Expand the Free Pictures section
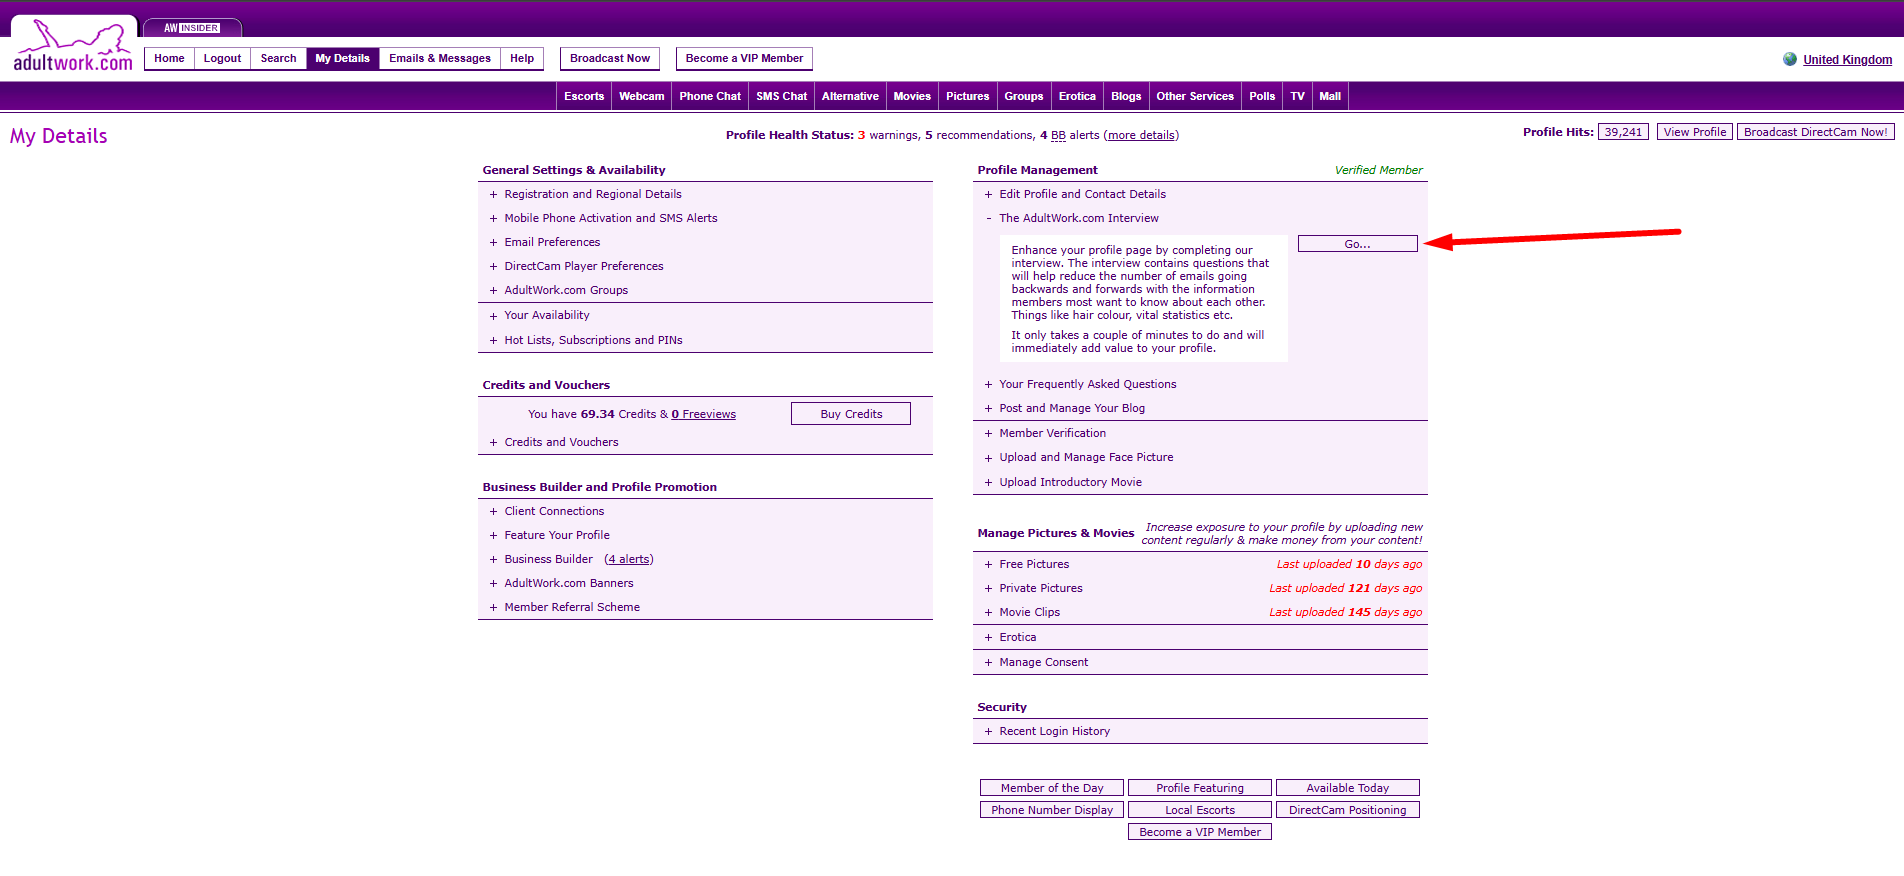The image size is (1904, 876). coord(1033,564)
